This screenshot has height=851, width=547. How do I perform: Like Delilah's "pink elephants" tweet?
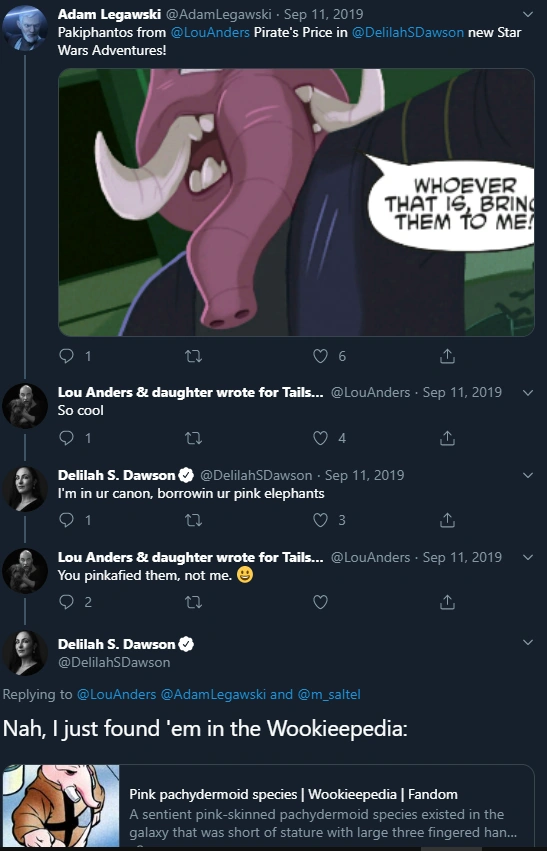(321, 520)
